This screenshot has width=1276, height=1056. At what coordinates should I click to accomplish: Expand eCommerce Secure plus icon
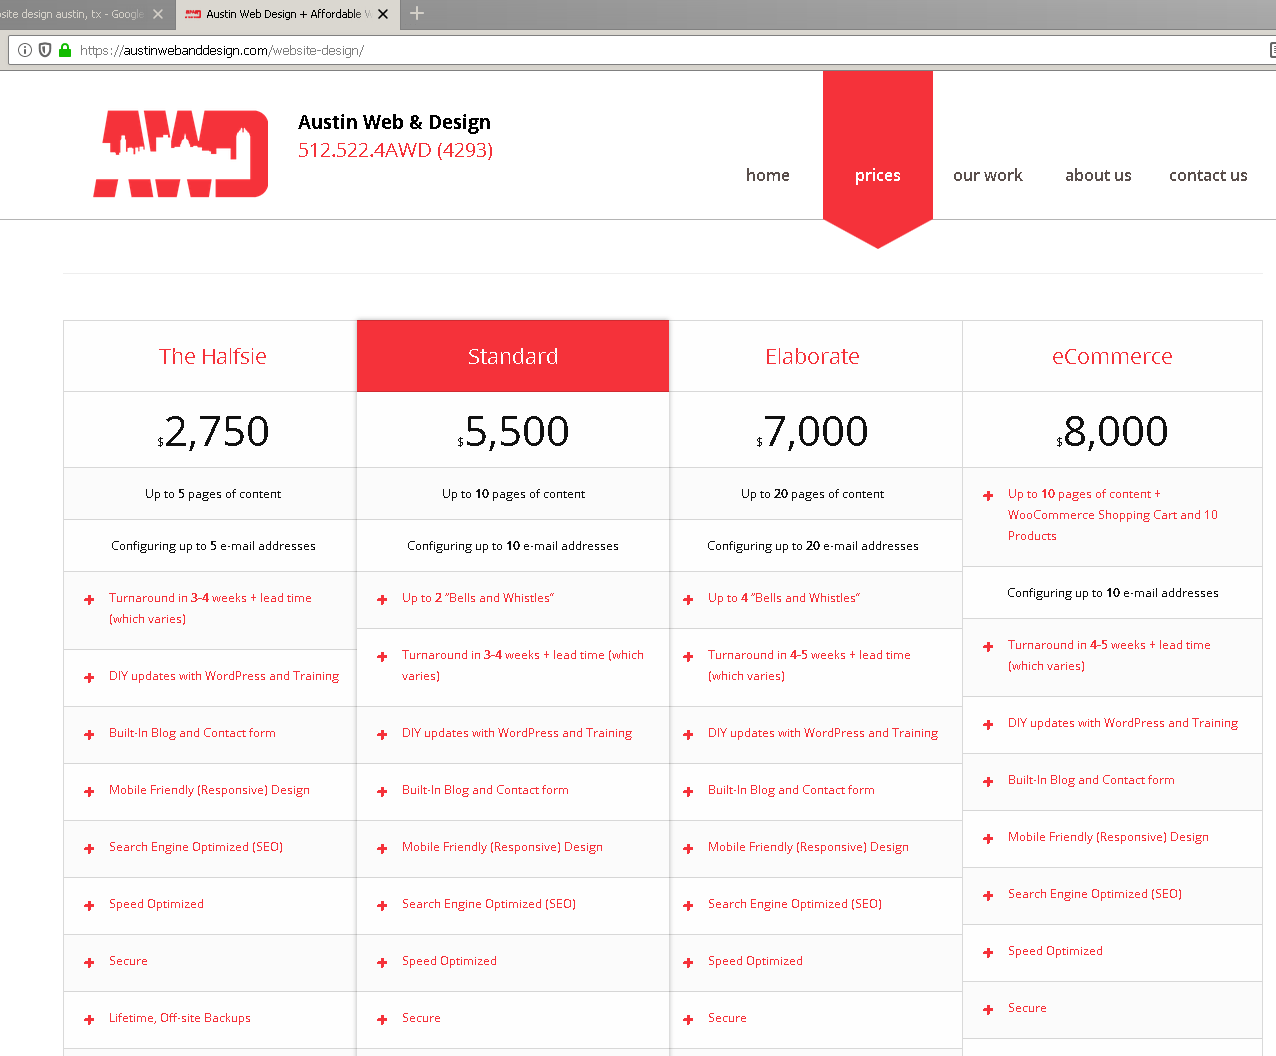[988, 1009]
